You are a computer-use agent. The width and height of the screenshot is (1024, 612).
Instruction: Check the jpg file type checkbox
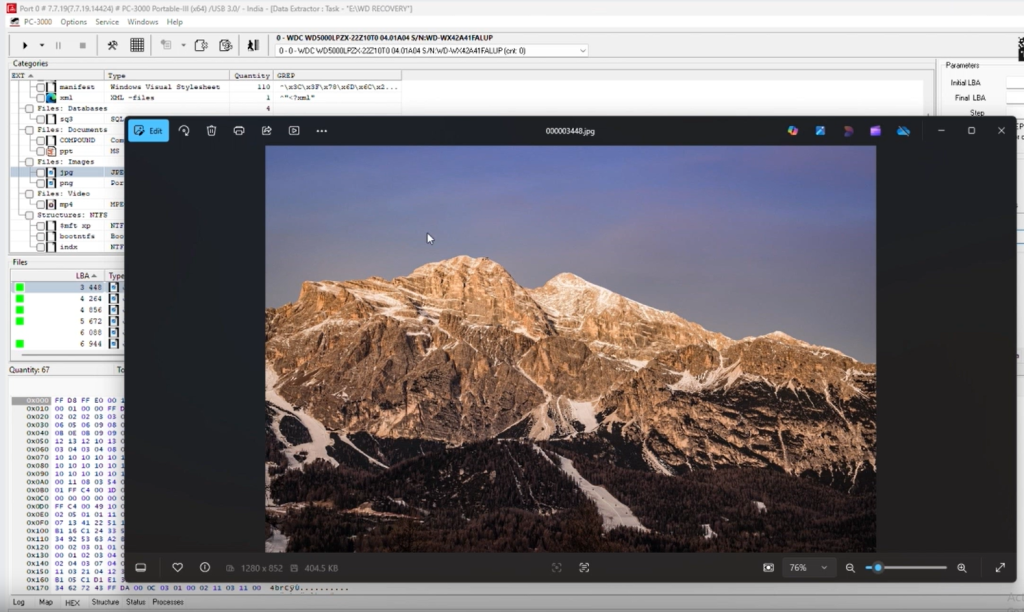[x=41, y=172]
